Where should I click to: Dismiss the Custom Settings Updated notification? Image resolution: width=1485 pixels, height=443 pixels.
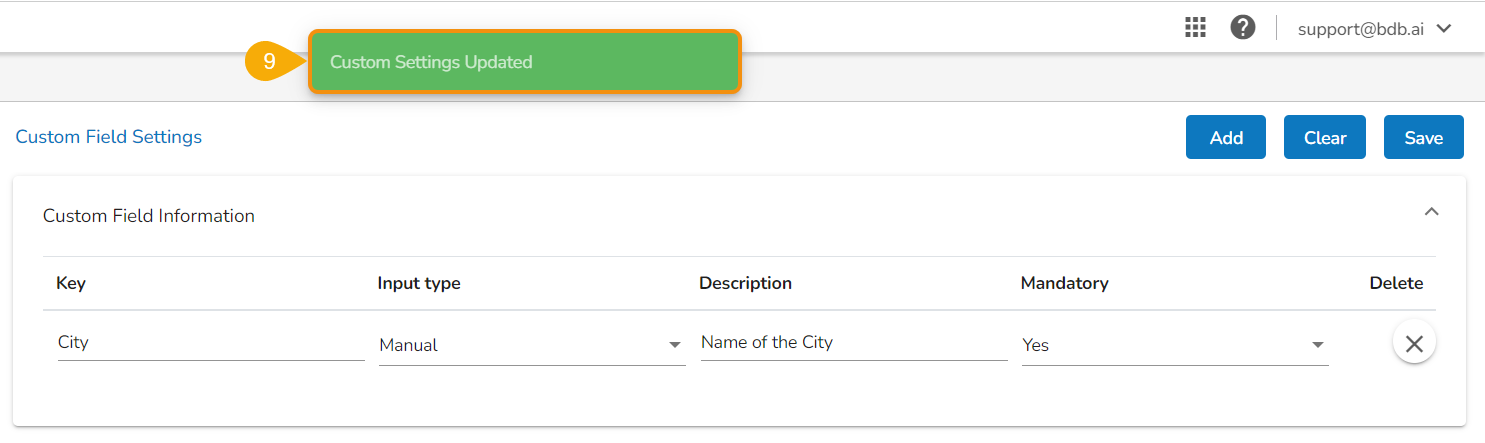(x=524, y=62)
